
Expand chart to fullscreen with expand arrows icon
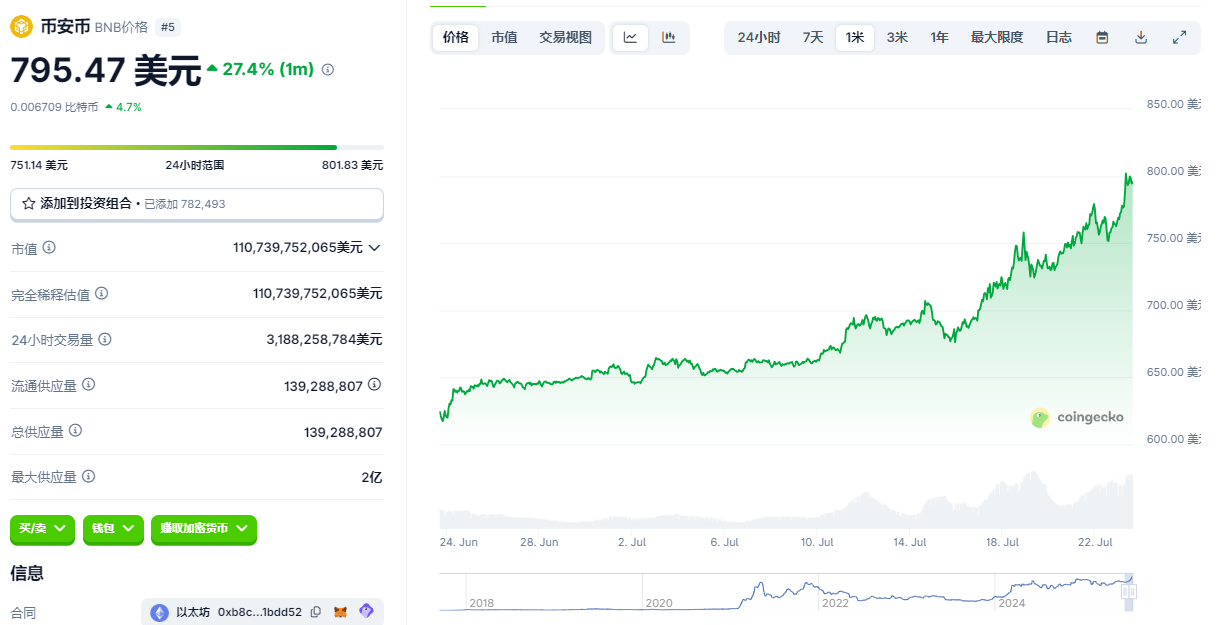click(x=1180, y=37)
